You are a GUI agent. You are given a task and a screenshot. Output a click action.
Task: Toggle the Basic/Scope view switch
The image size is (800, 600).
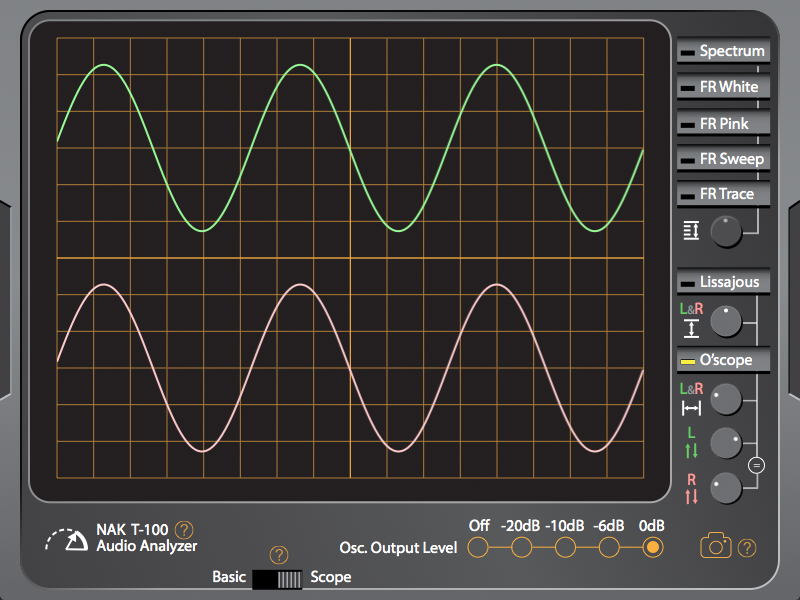[x=278, y=580]
